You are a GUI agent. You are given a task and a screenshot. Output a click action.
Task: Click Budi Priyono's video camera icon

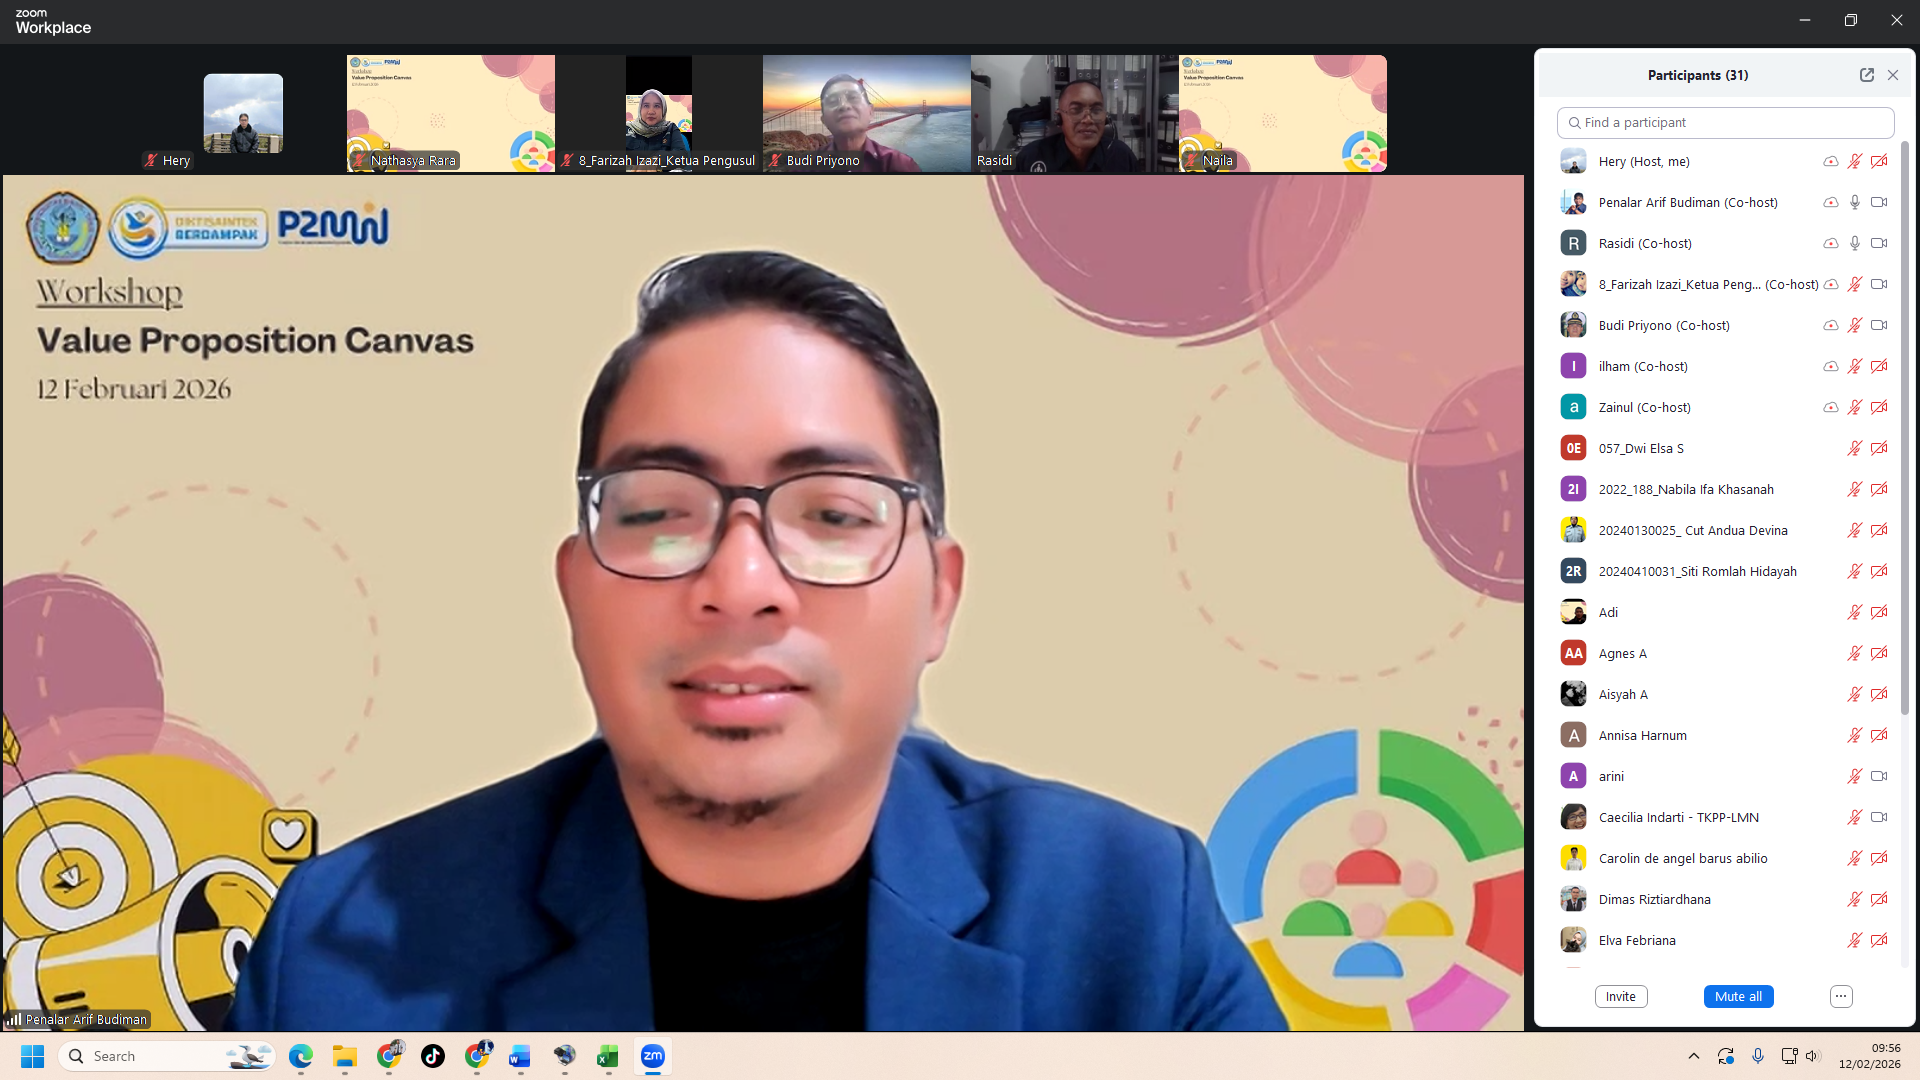pos(1879,325)
